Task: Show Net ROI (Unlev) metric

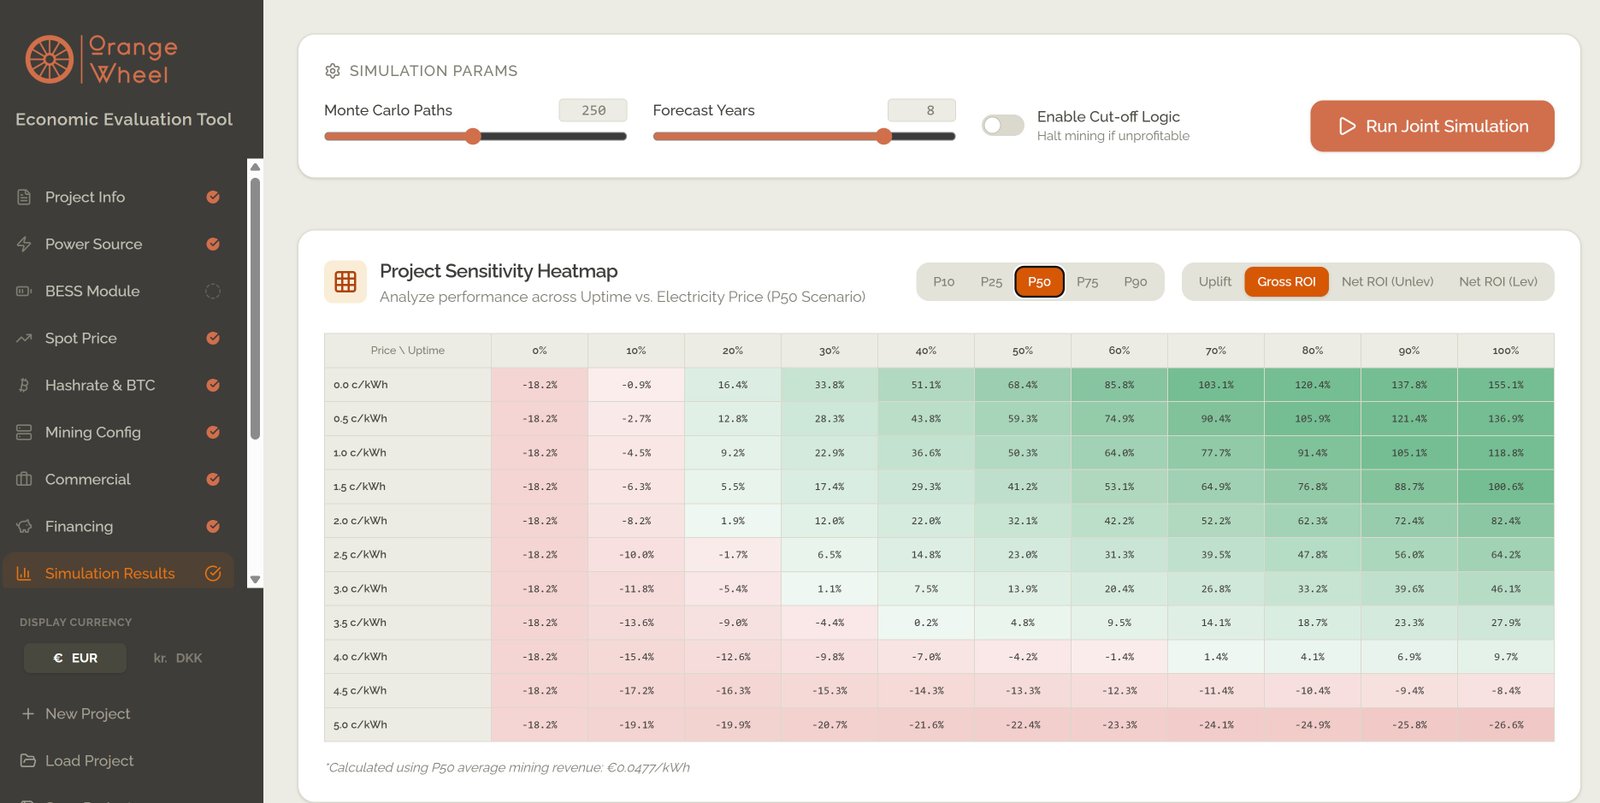Action: tap(1387, 282)
